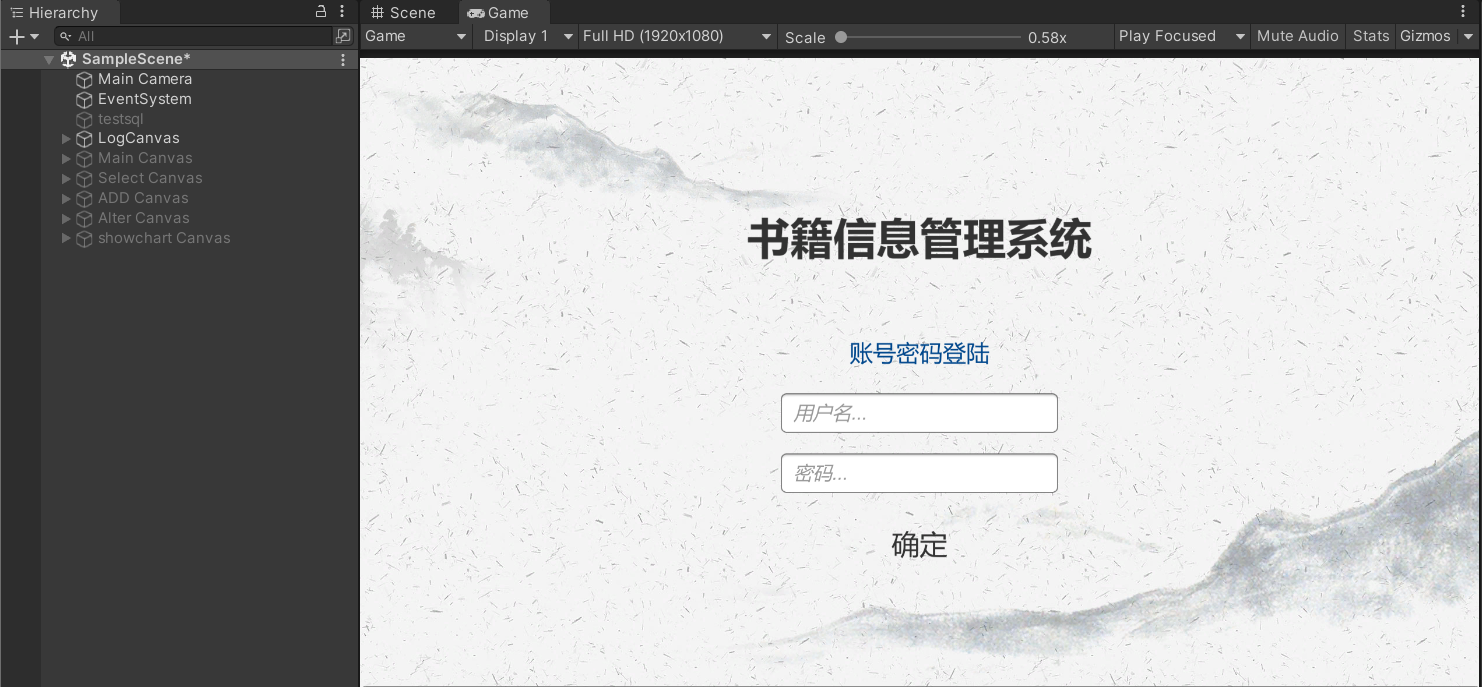Click the Main Canvas cube icon

point(85,158)
